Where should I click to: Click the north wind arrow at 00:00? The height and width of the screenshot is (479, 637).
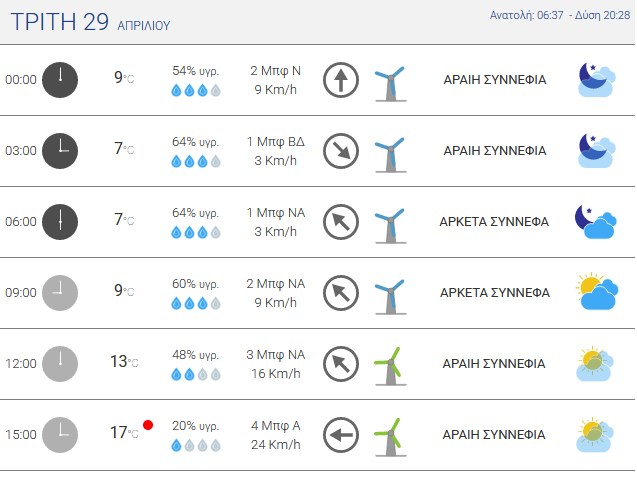coord(341,80)
